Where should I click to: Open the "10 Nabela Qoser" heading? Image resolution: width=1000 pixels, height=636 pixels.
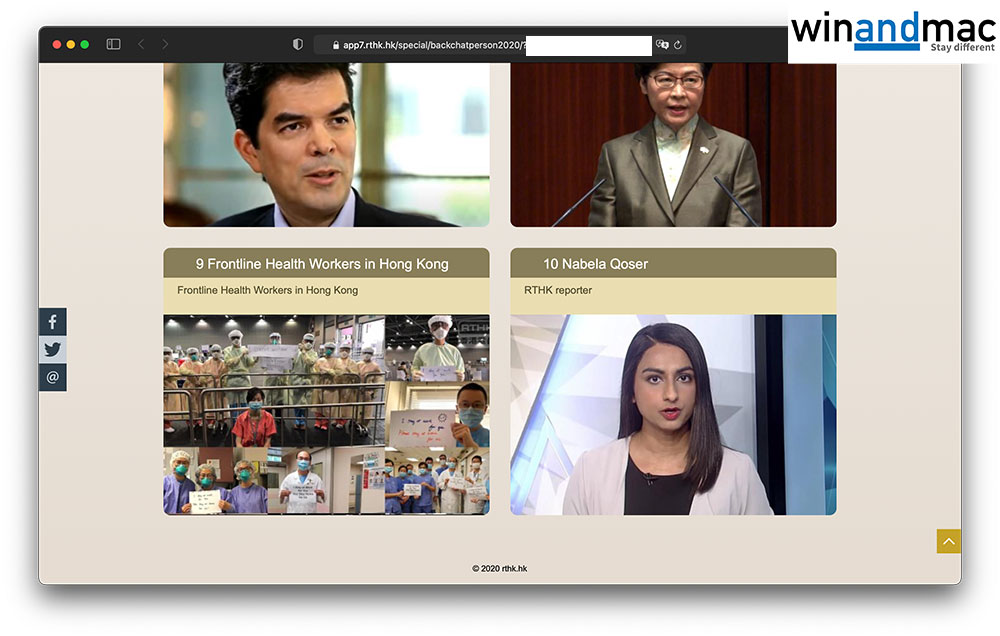point(595,264)
